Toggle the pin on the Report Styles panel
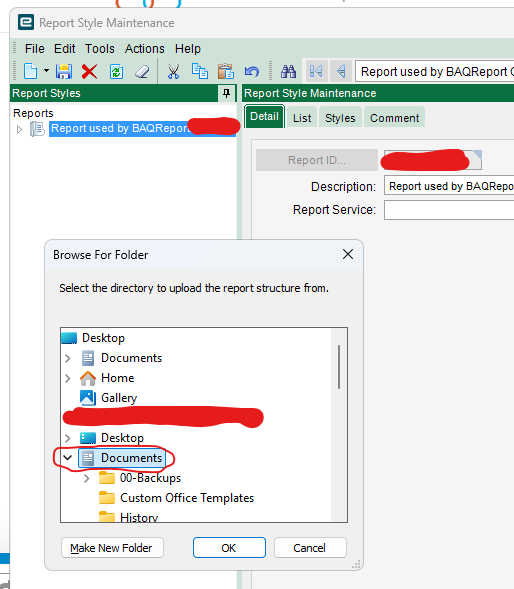The height and width of the screenshot is (589, 514). (x=226, y=93)
